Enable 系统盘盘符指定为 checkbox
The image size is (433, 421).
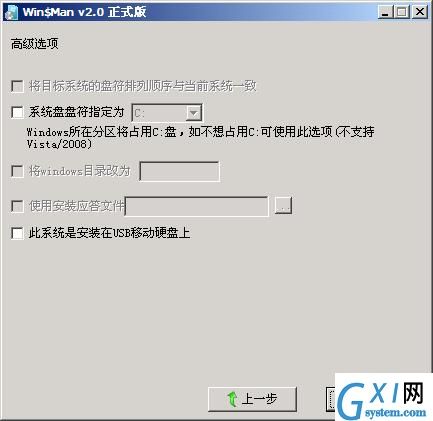(x=17, y=112)
